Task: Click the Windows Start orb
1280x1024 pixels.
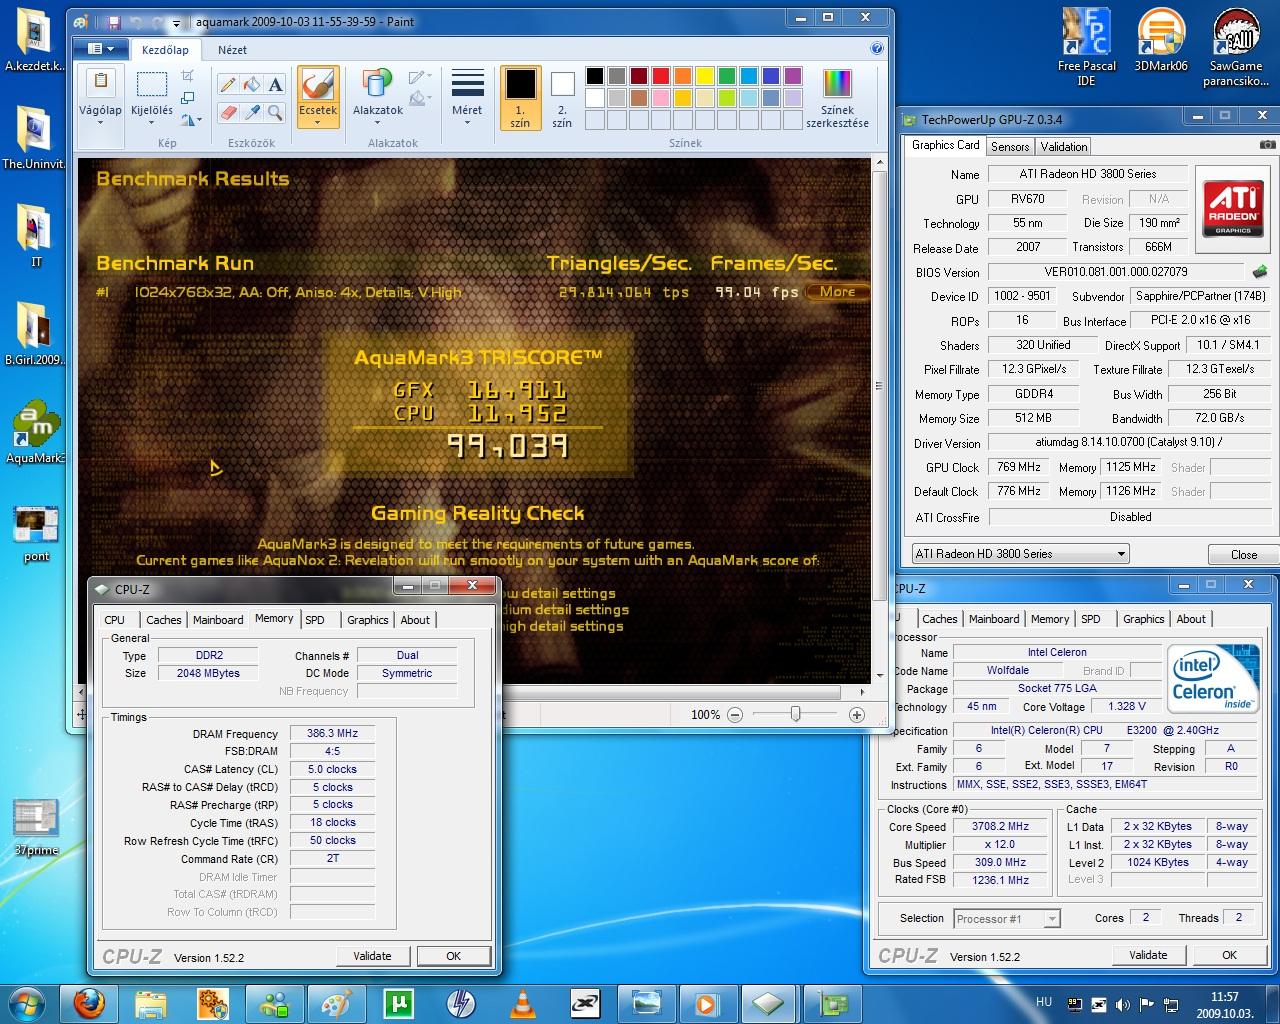Action: [x=27, y=1002]
